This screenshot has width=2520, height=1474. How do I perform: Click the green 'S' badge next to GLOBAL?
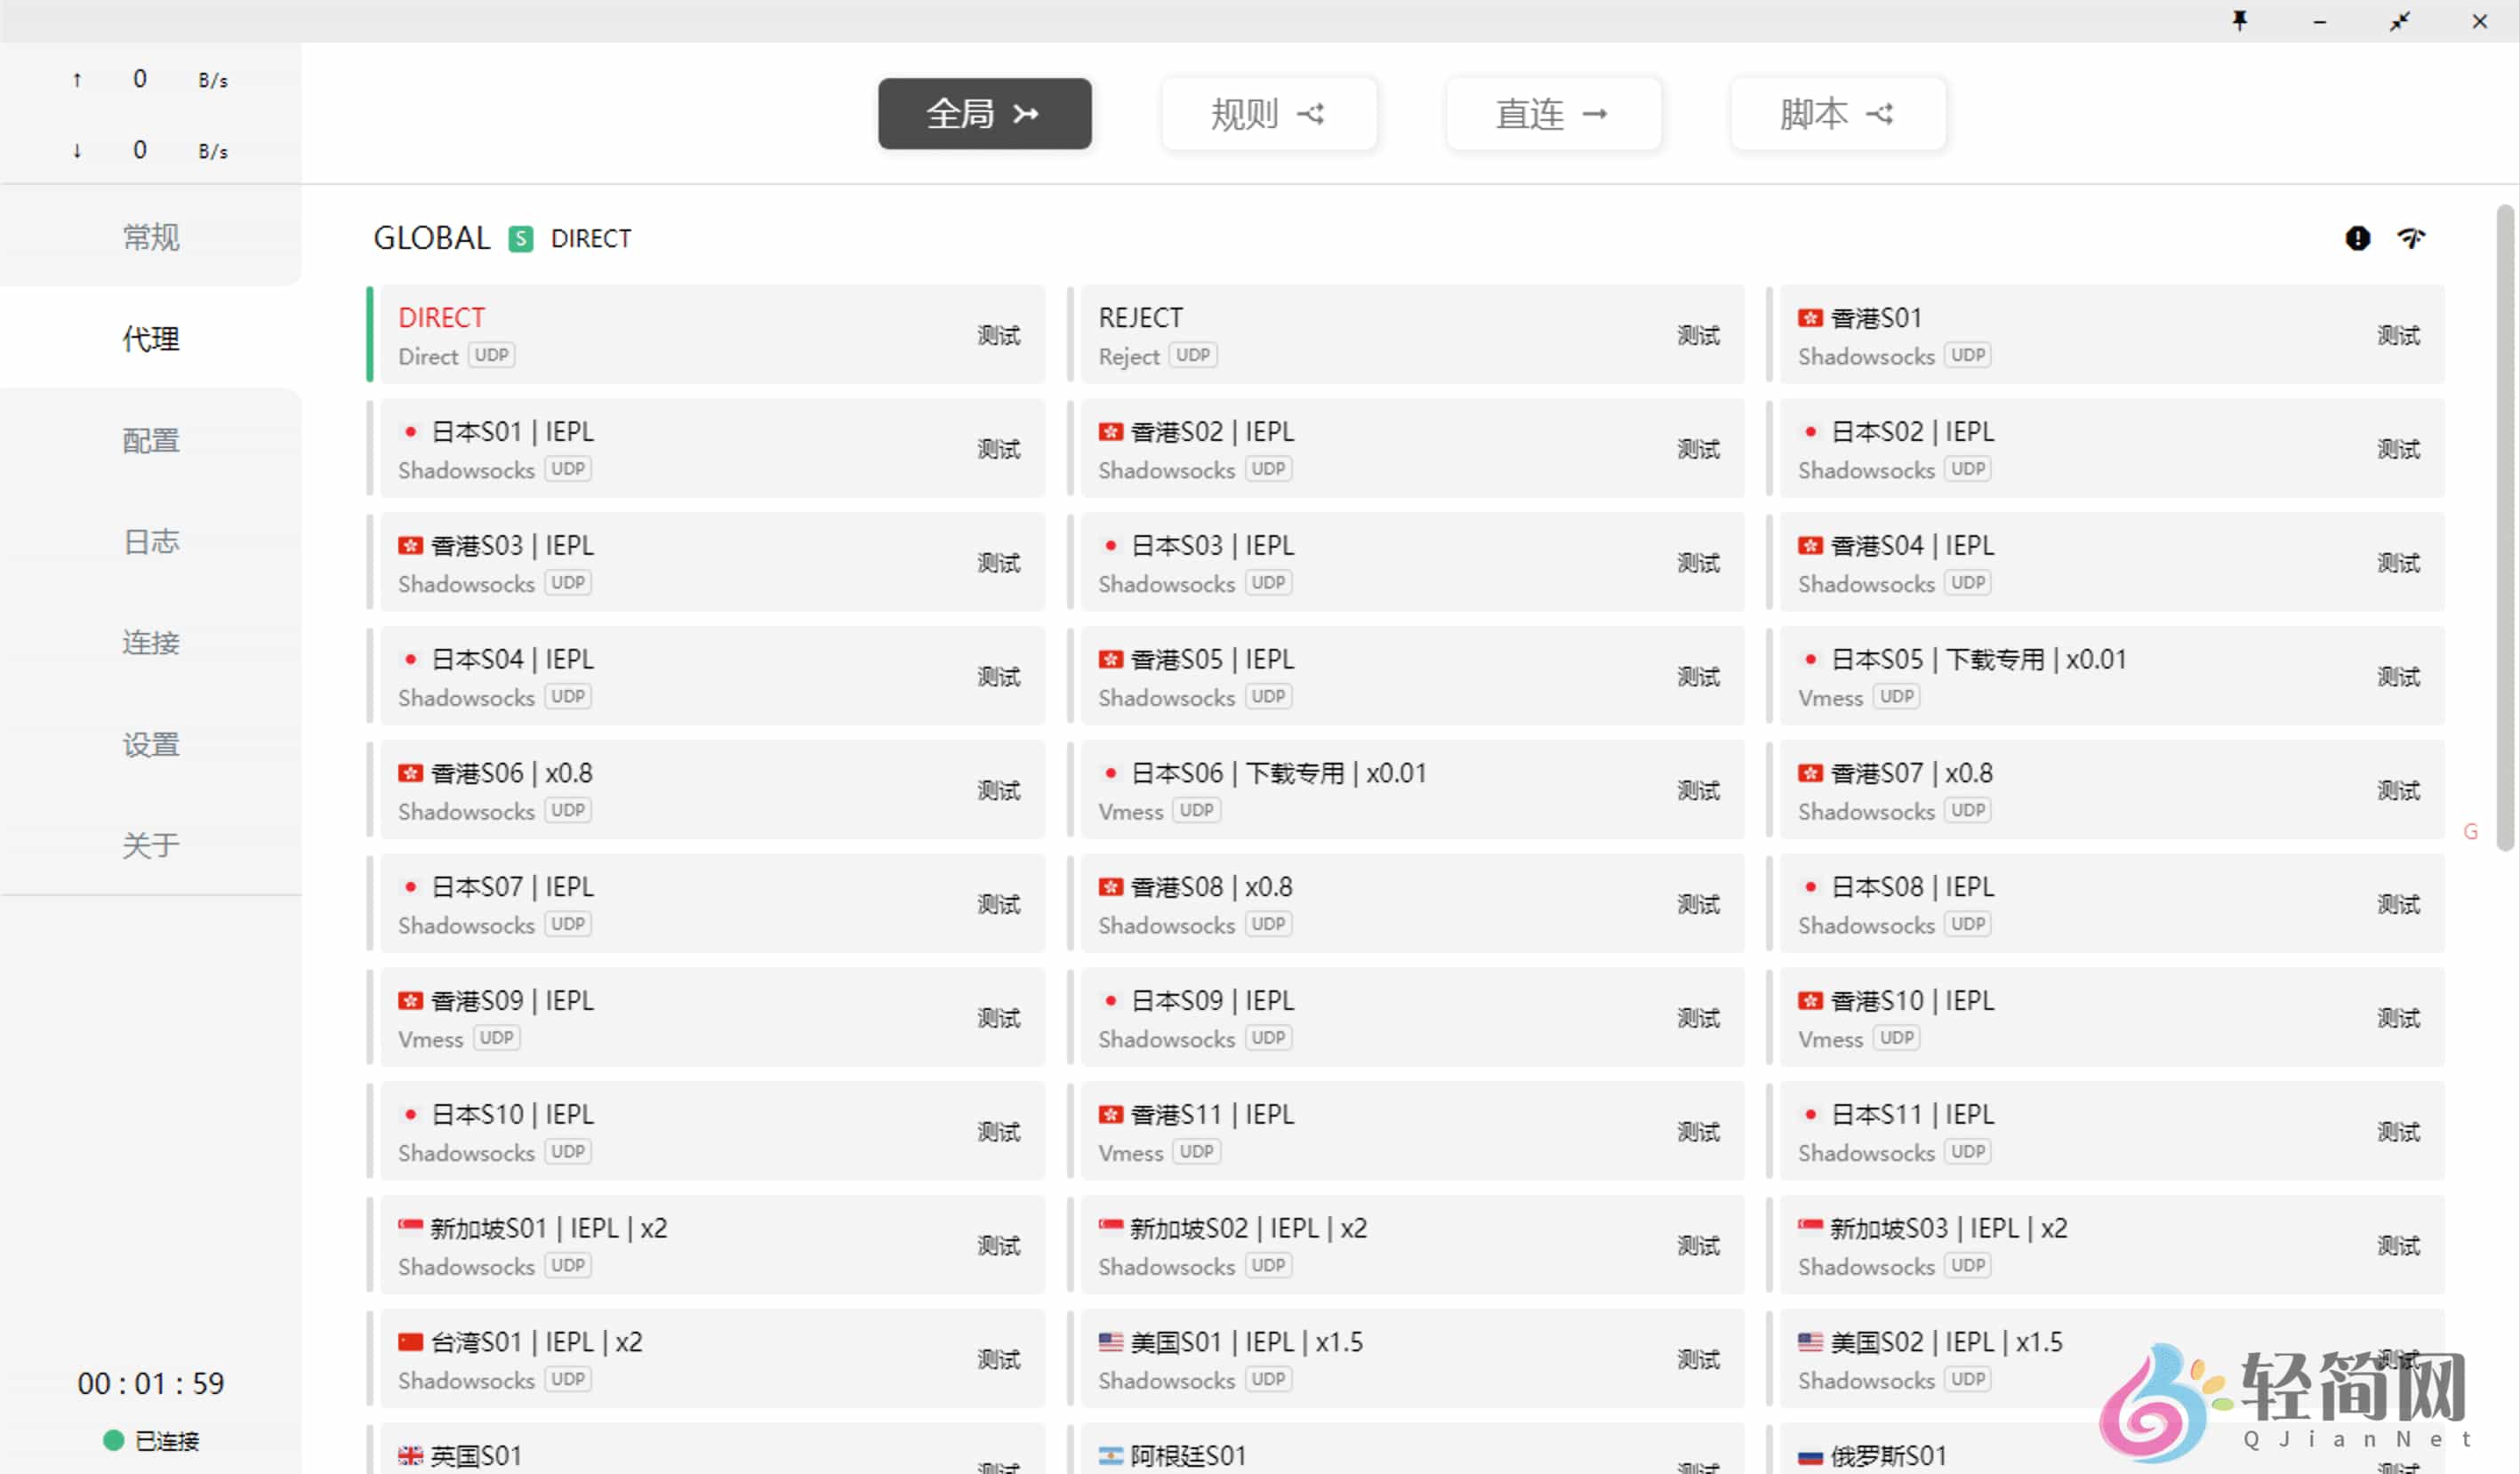[521, 238]
